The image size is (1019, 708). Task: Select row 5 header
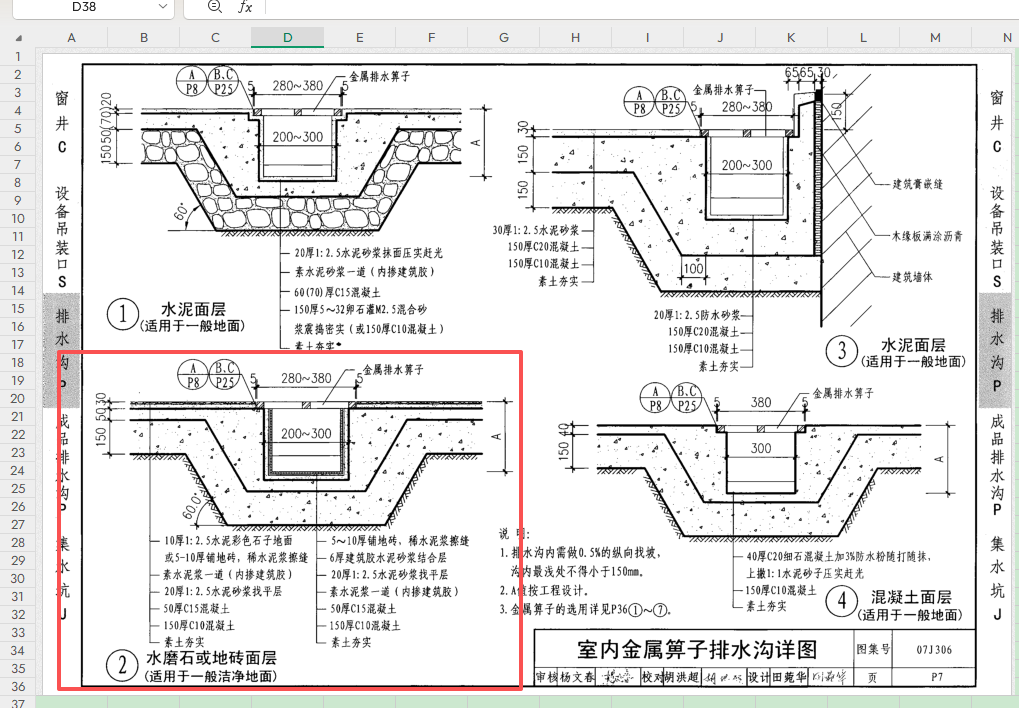click(x=18, y=129)
